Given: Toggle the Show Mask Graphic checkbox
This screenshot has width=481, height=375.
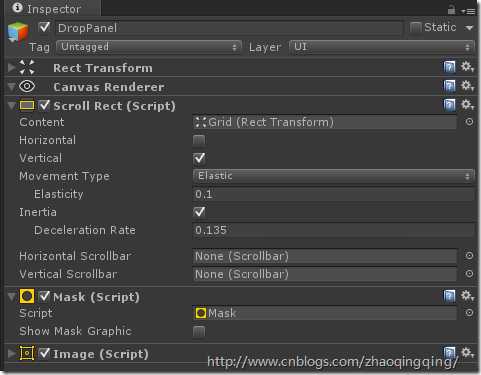Looking at the screenshot, I should 199,331.
